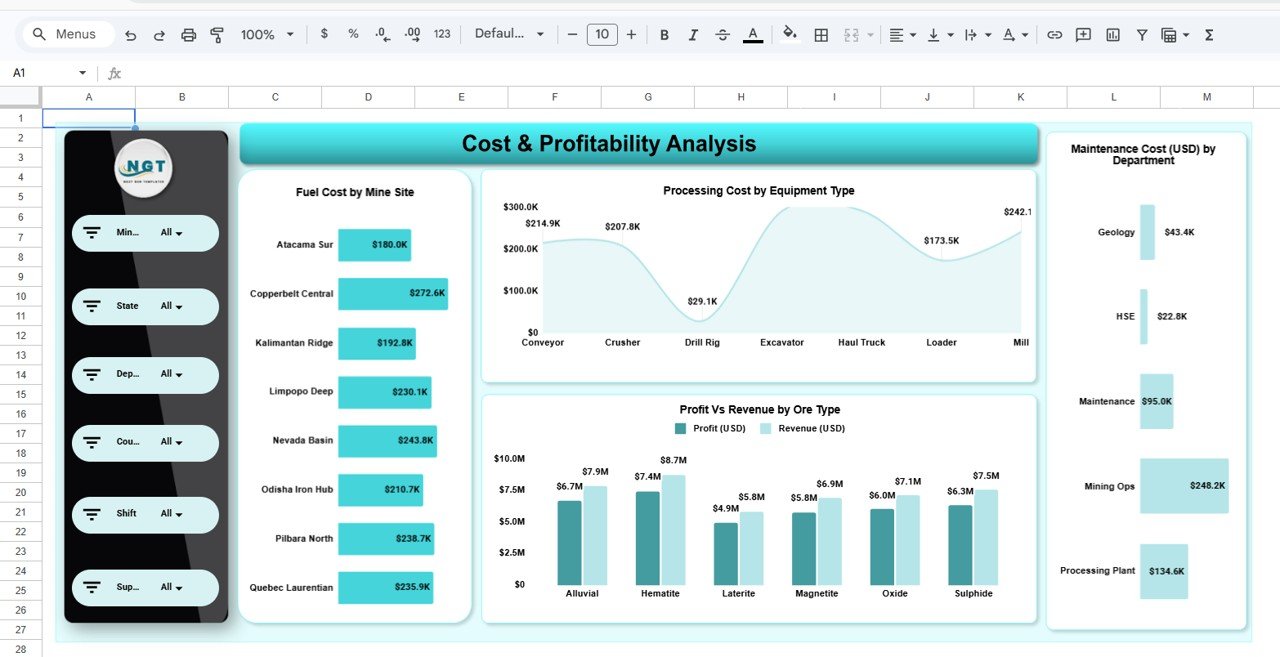Toggle italic formatting
Image resolution: width=1280 pixels, height=657 pixels.
(x=693, y=35)
